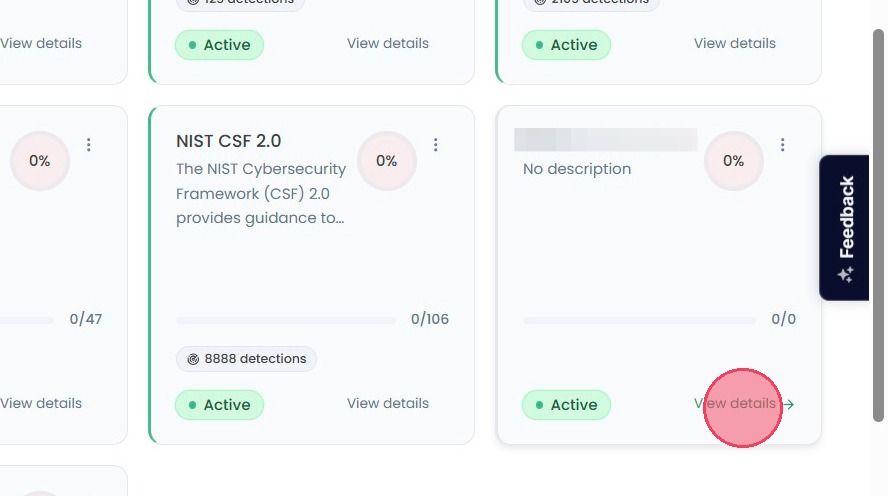This screenshot has height=496, width=888.
Task: Open kebab menu on NIST CSF 2.0 card
Action: pyautogui.click(x=436, y=145)
